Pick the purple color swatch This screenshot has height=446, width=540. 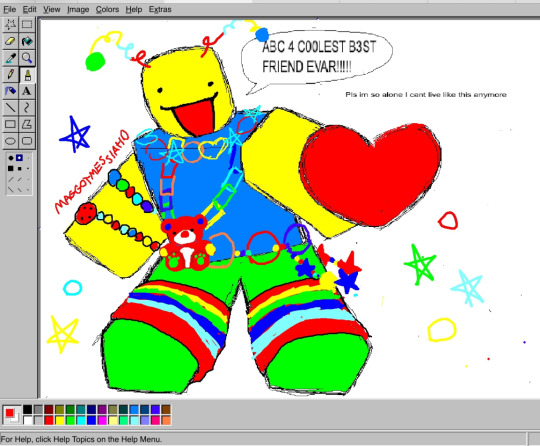point(102,409)
